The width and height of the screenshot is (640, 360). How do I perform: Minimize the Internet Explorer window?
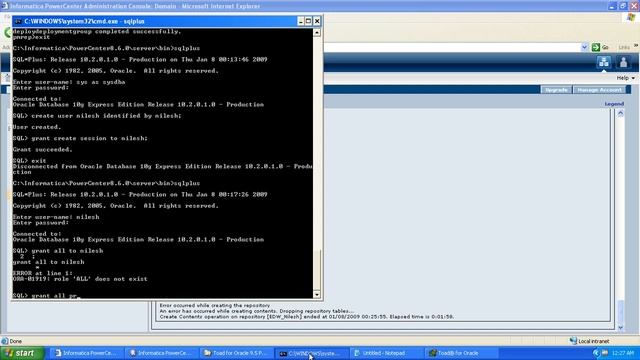[x=611, y=6]
